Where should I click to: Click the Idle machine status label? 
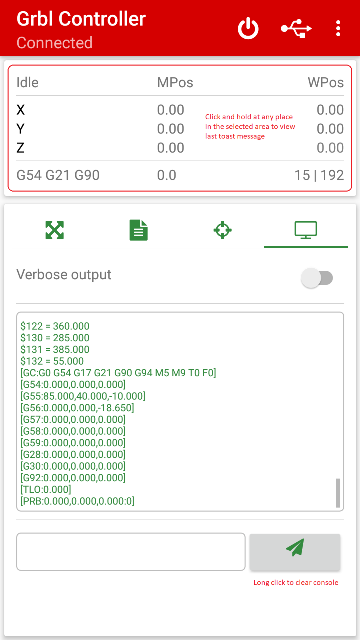(27, 82)
